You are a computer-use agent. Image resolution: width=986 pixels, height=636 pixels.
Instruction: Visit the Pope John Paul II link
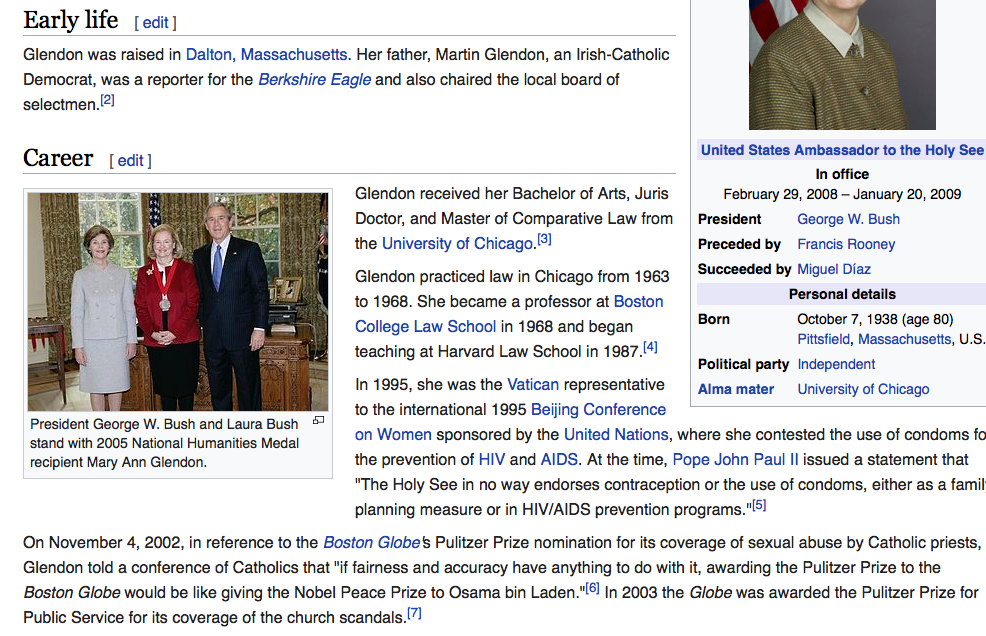(736, 459)
